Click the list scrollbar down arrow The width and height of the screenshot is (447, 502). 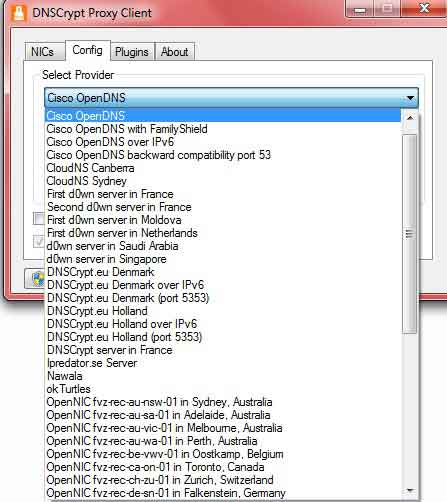point(410,491)
